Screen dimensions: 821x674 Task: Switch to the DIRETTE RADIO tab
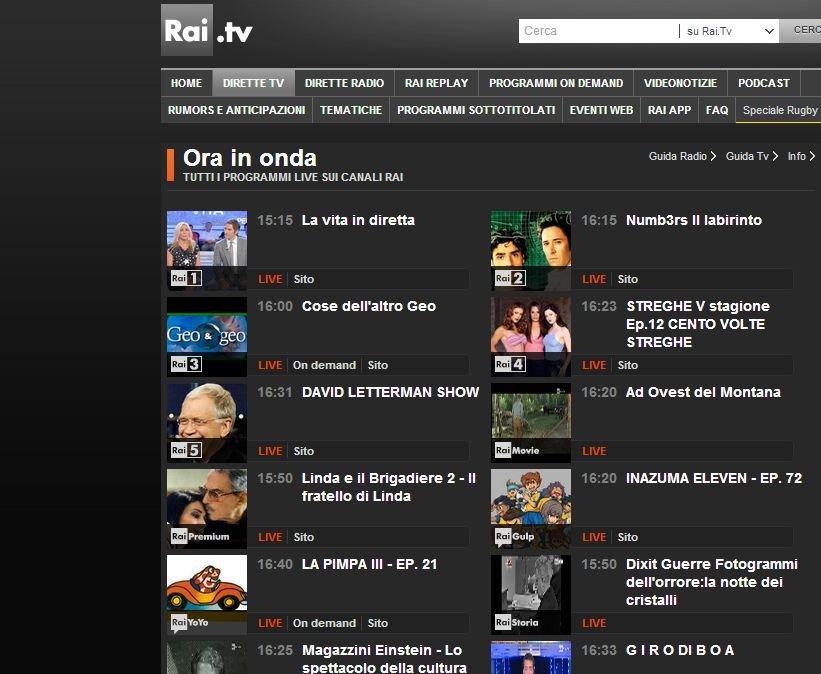(344, 82)
